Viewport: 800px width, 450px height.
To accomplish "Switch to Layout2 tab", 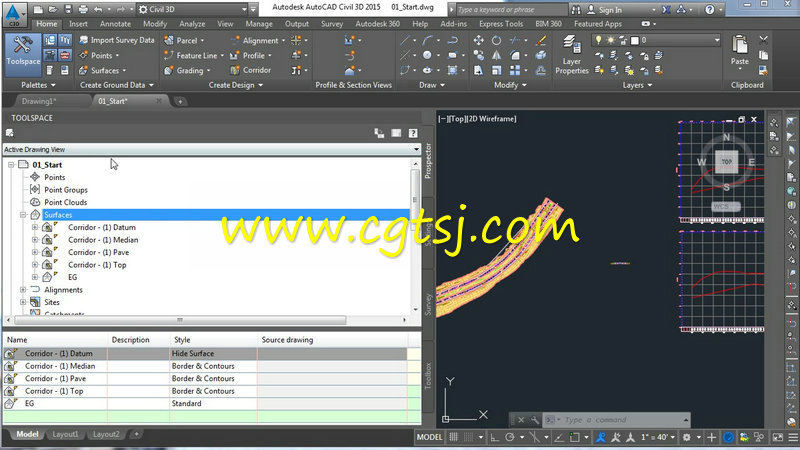I will [106, 434].
